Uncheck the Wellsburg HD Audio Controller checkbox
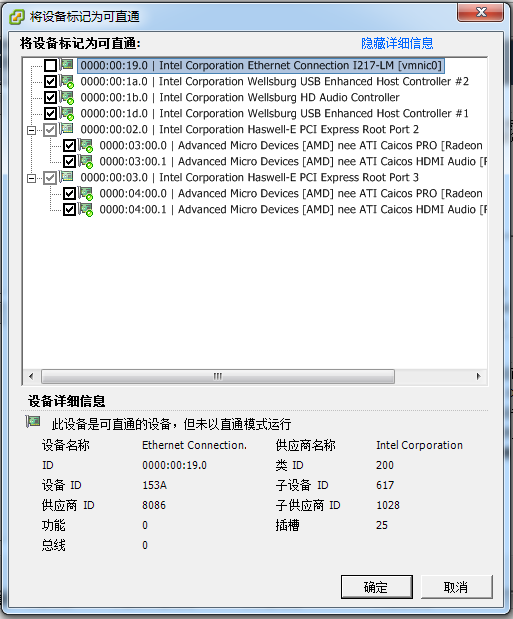Viewport: 513px width, 619px height. (50, 98)
